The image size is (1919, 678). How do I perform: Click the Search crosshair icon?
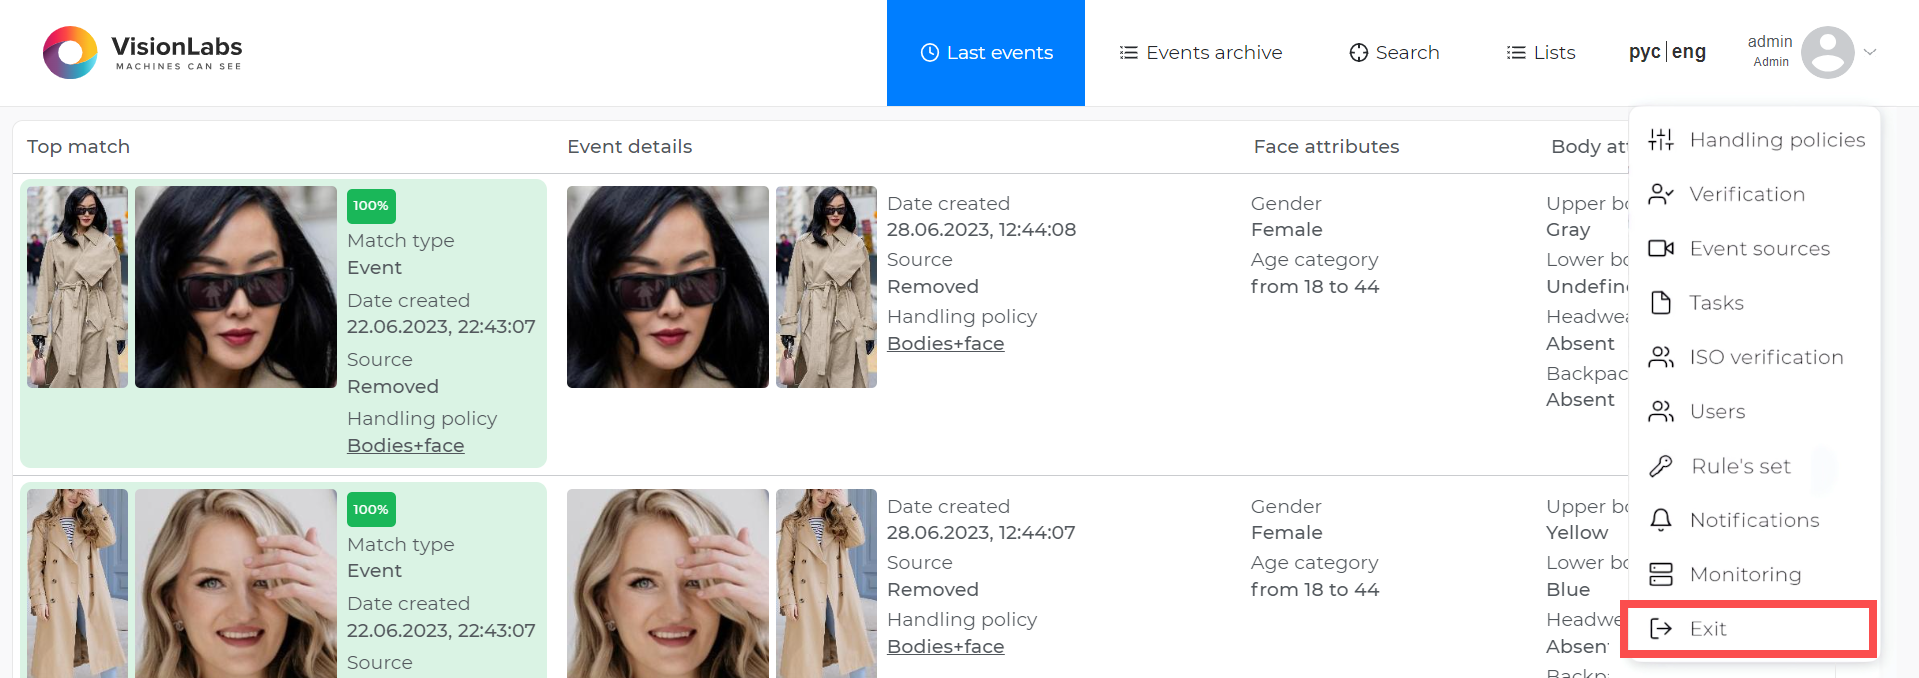coord(1358,53)
